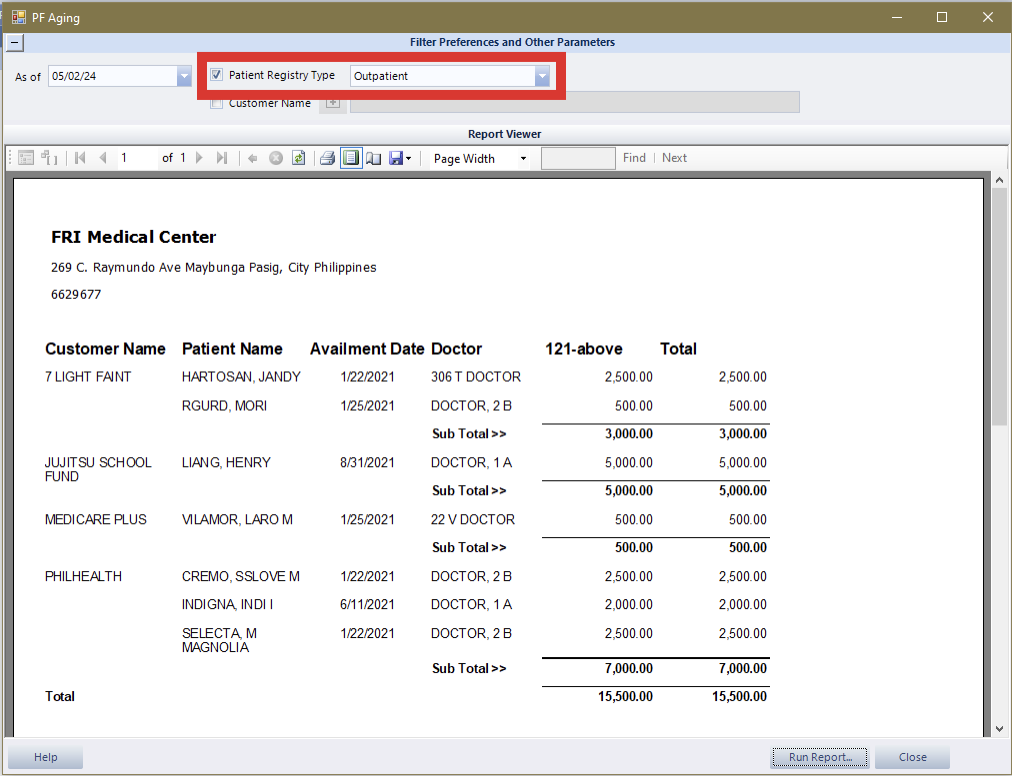Enable the Customer Name checkbox
The height and width of the screenshot is (776, 1012).
(x=217, y=103)
